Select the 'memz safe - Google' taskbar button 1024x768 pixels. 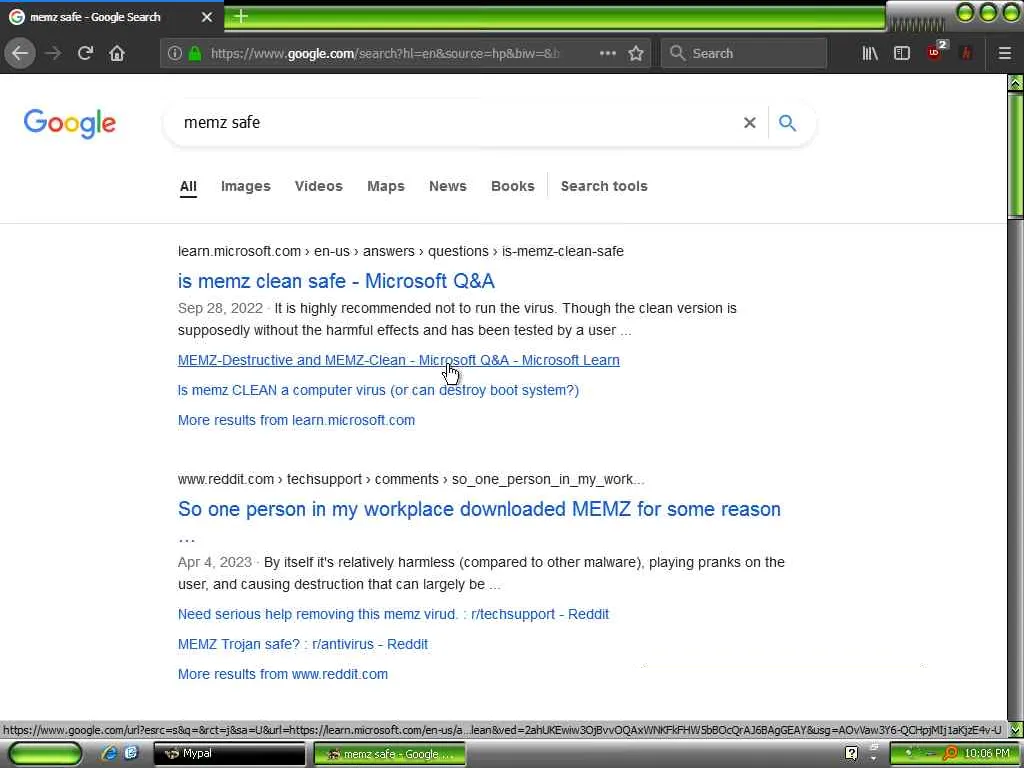pos(390,754)
